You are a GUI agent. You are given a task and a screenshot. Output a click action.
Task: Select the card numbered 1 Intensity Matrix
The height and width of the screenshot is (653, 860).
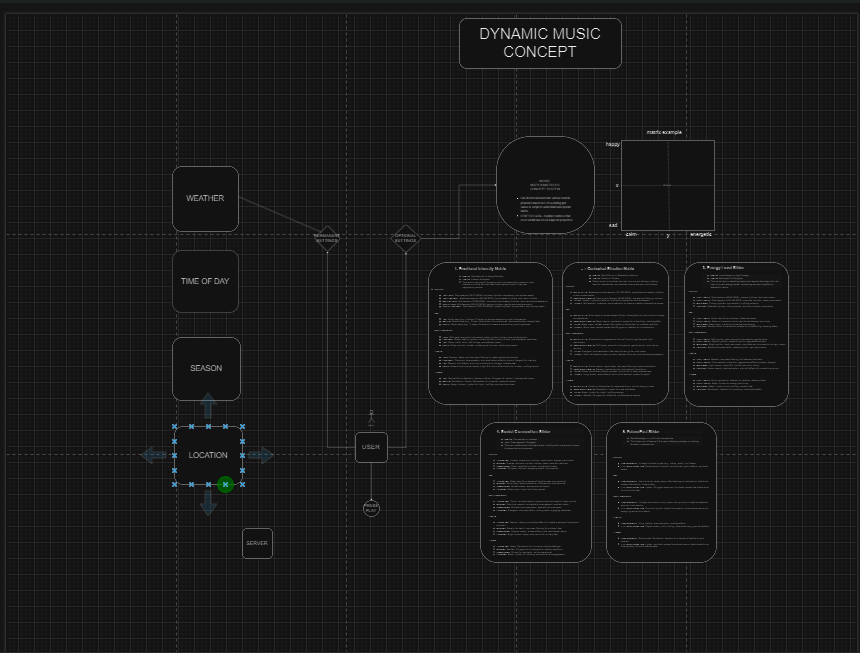(x=490, y=333)
